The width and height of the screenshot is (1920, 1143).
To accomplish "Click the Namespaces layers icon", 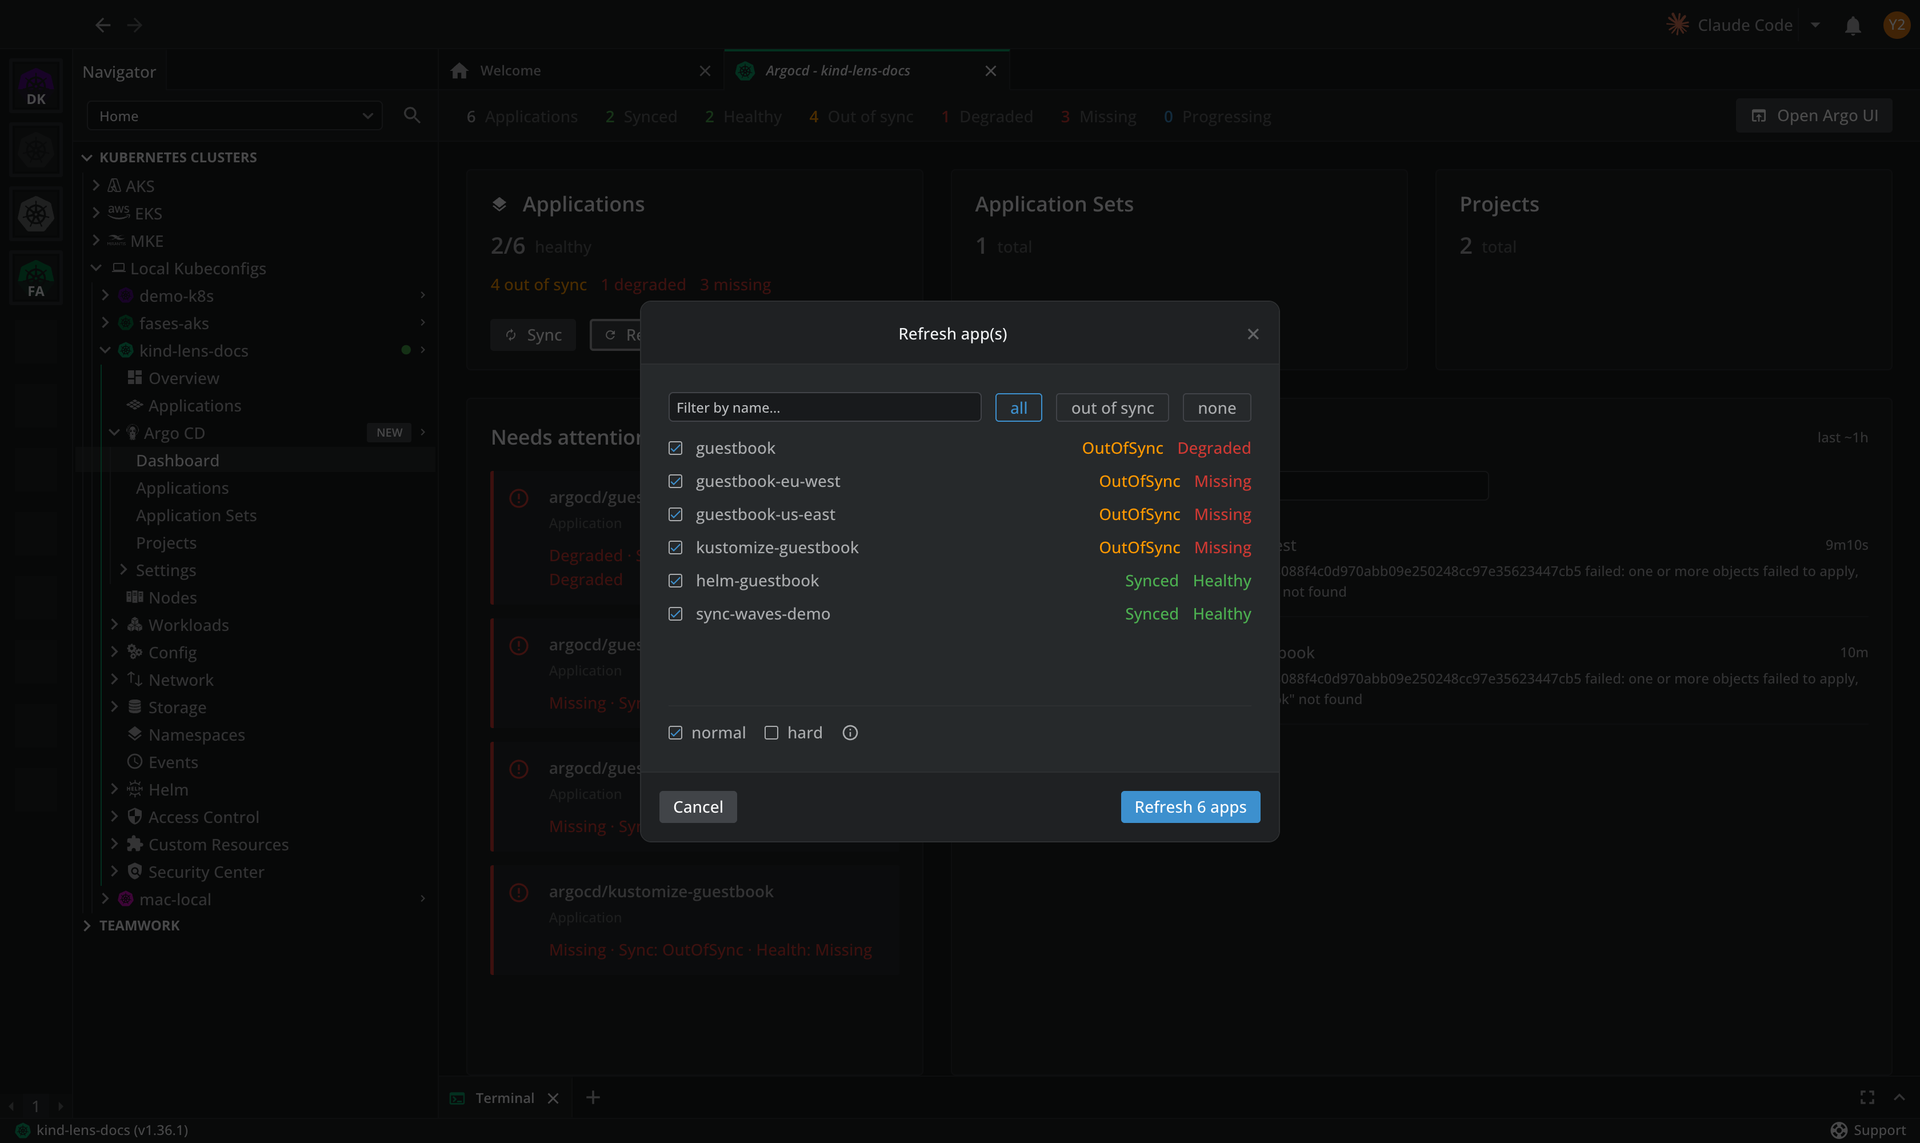I will [x=135, y=734].
